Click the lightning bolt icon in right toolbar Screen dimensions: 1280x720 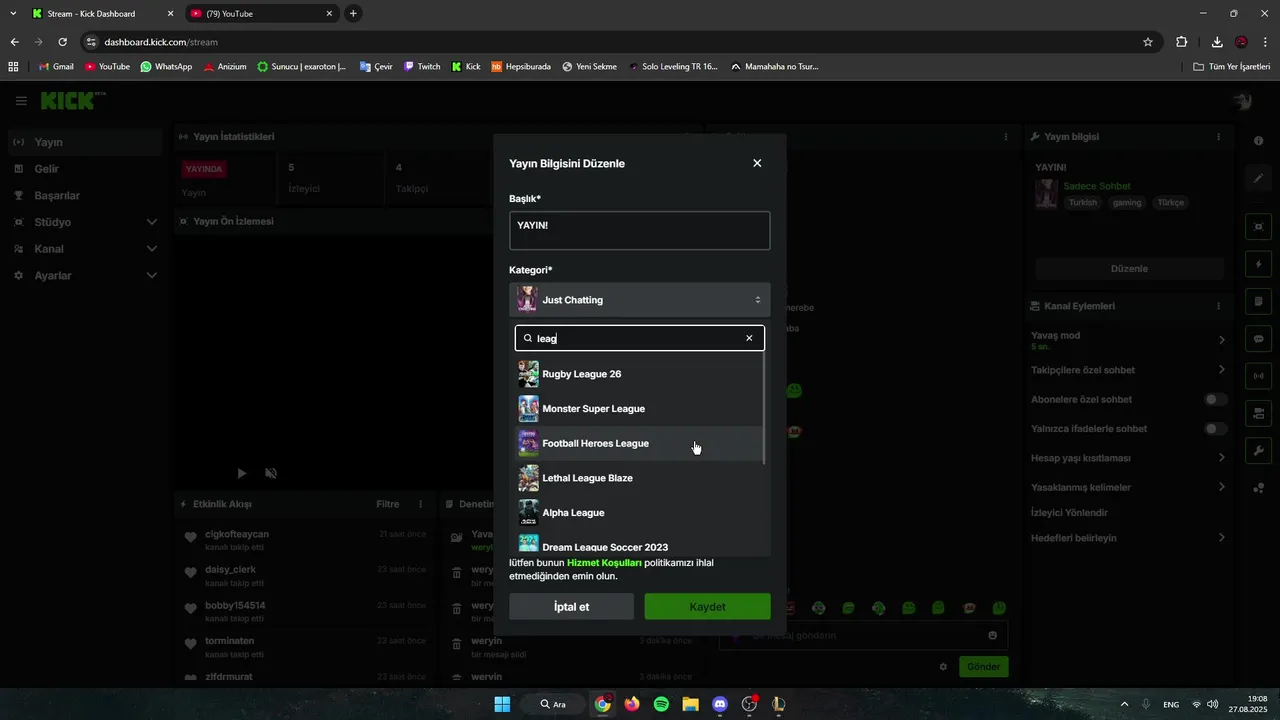click(x=1259, y=264)
